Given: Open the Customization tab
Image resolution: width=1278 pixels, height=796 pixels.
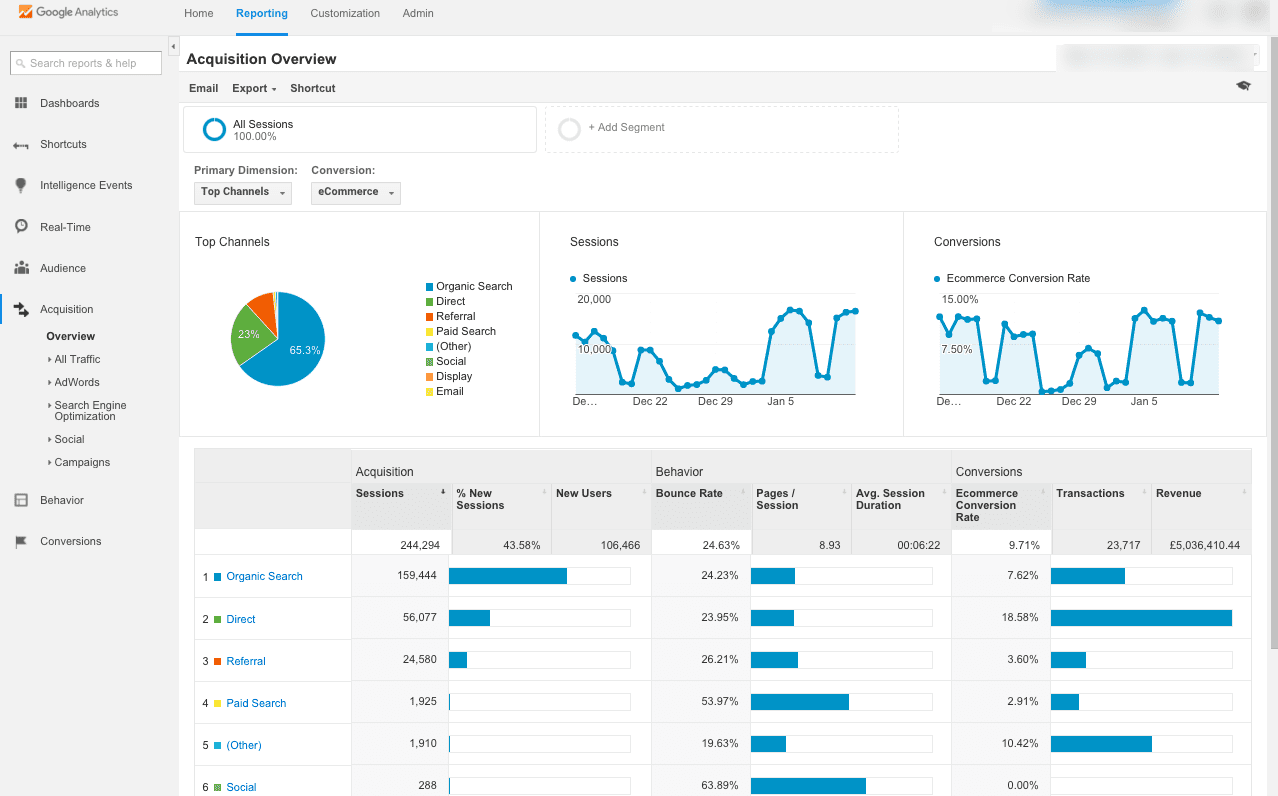Looking at the screenshot, I should [345, 13].
